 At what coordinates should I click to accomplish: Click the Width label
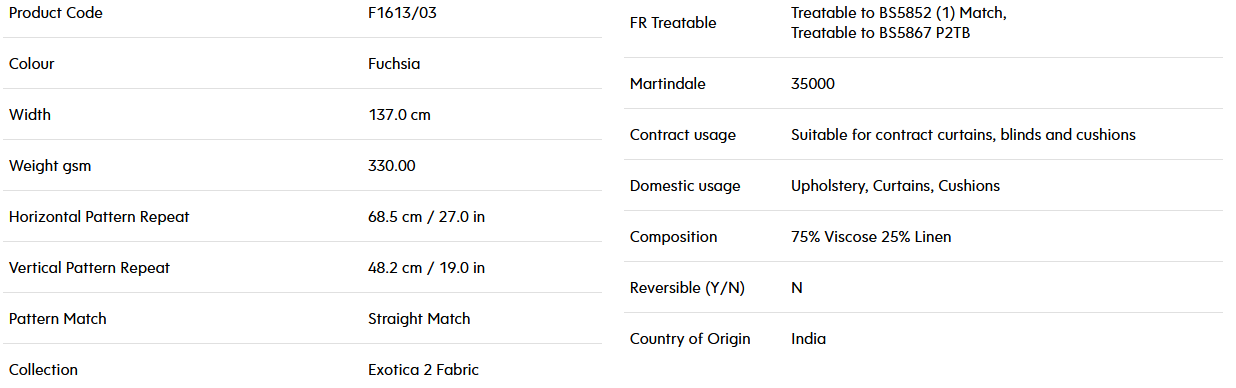click(30, 115)
